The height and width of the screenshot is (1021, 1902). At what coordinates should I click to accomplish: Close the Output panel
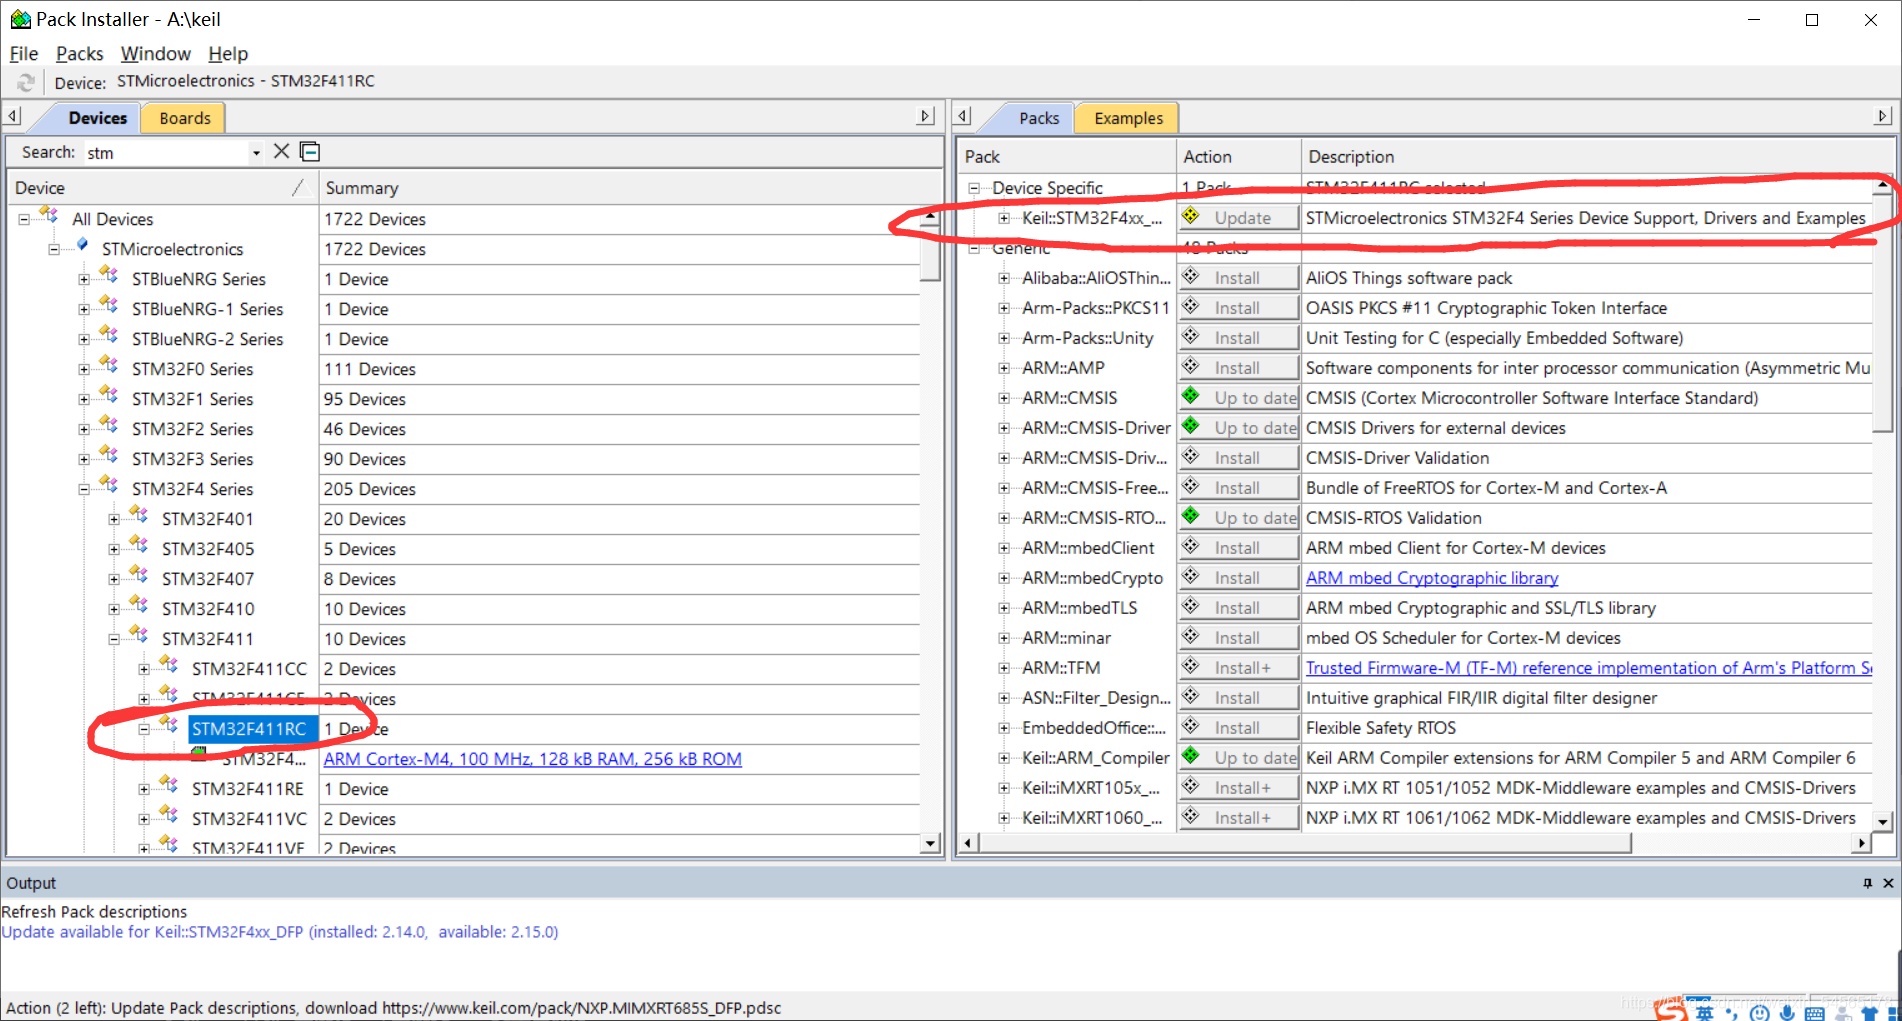tap(1888, 883)
